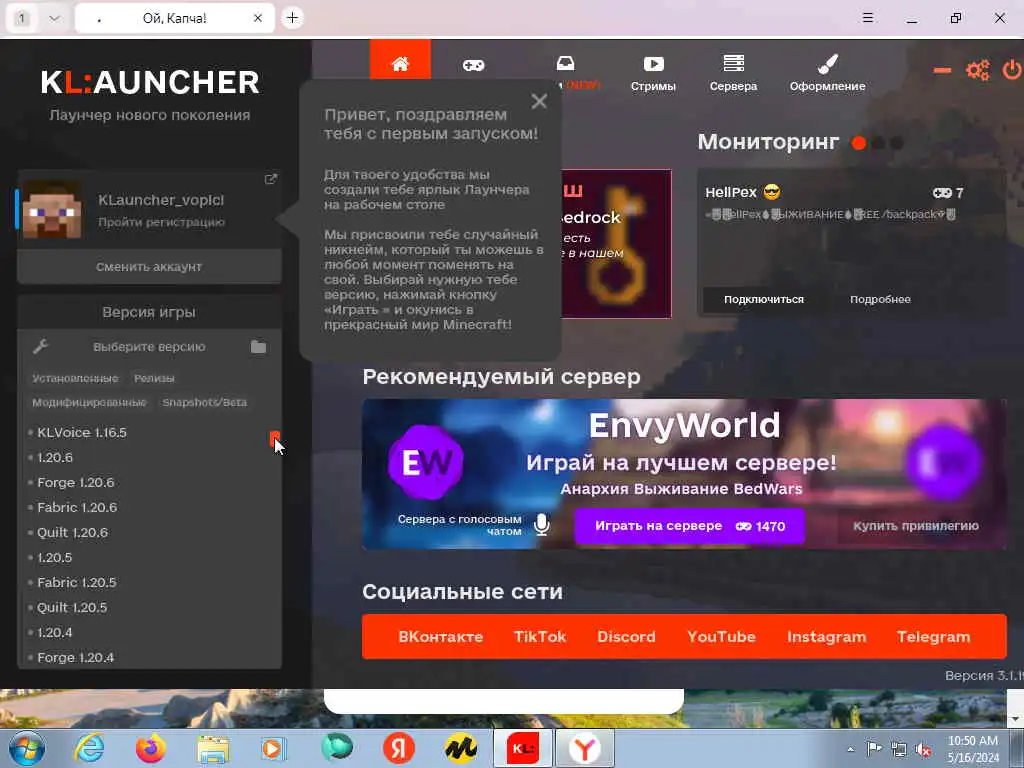Click Пройти регистрацию link
The image size is (1024, 768).
[x=161, y=222]
